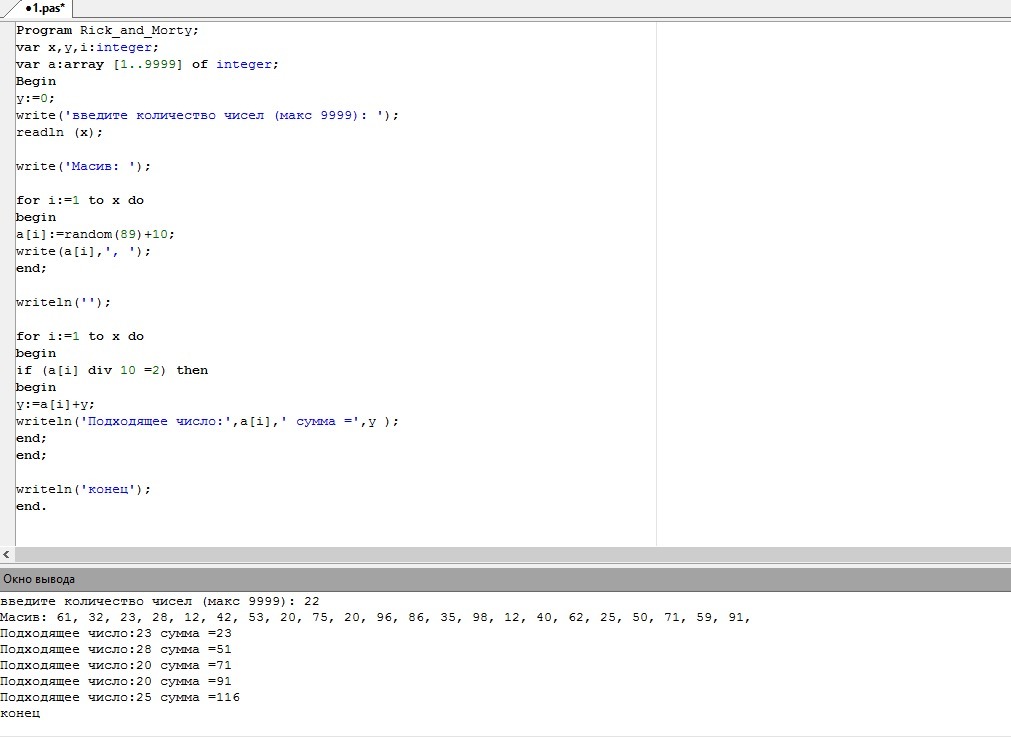1011x737 pixels.
Task: Click the scroll left arrow of editor
Action: [7, 555]
